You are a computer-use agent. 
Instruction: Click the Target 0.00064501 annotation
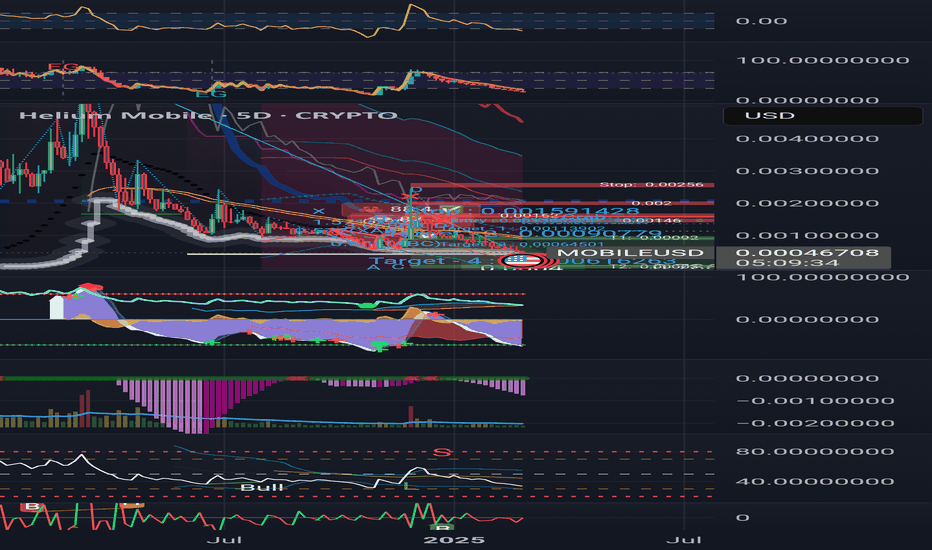522,244
